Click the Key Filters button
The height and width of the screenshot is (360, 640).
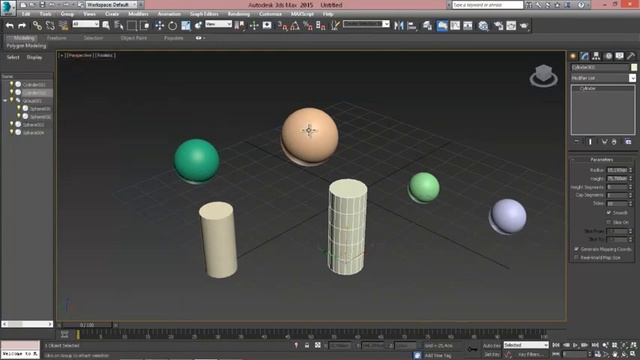(x=530, y=354)
